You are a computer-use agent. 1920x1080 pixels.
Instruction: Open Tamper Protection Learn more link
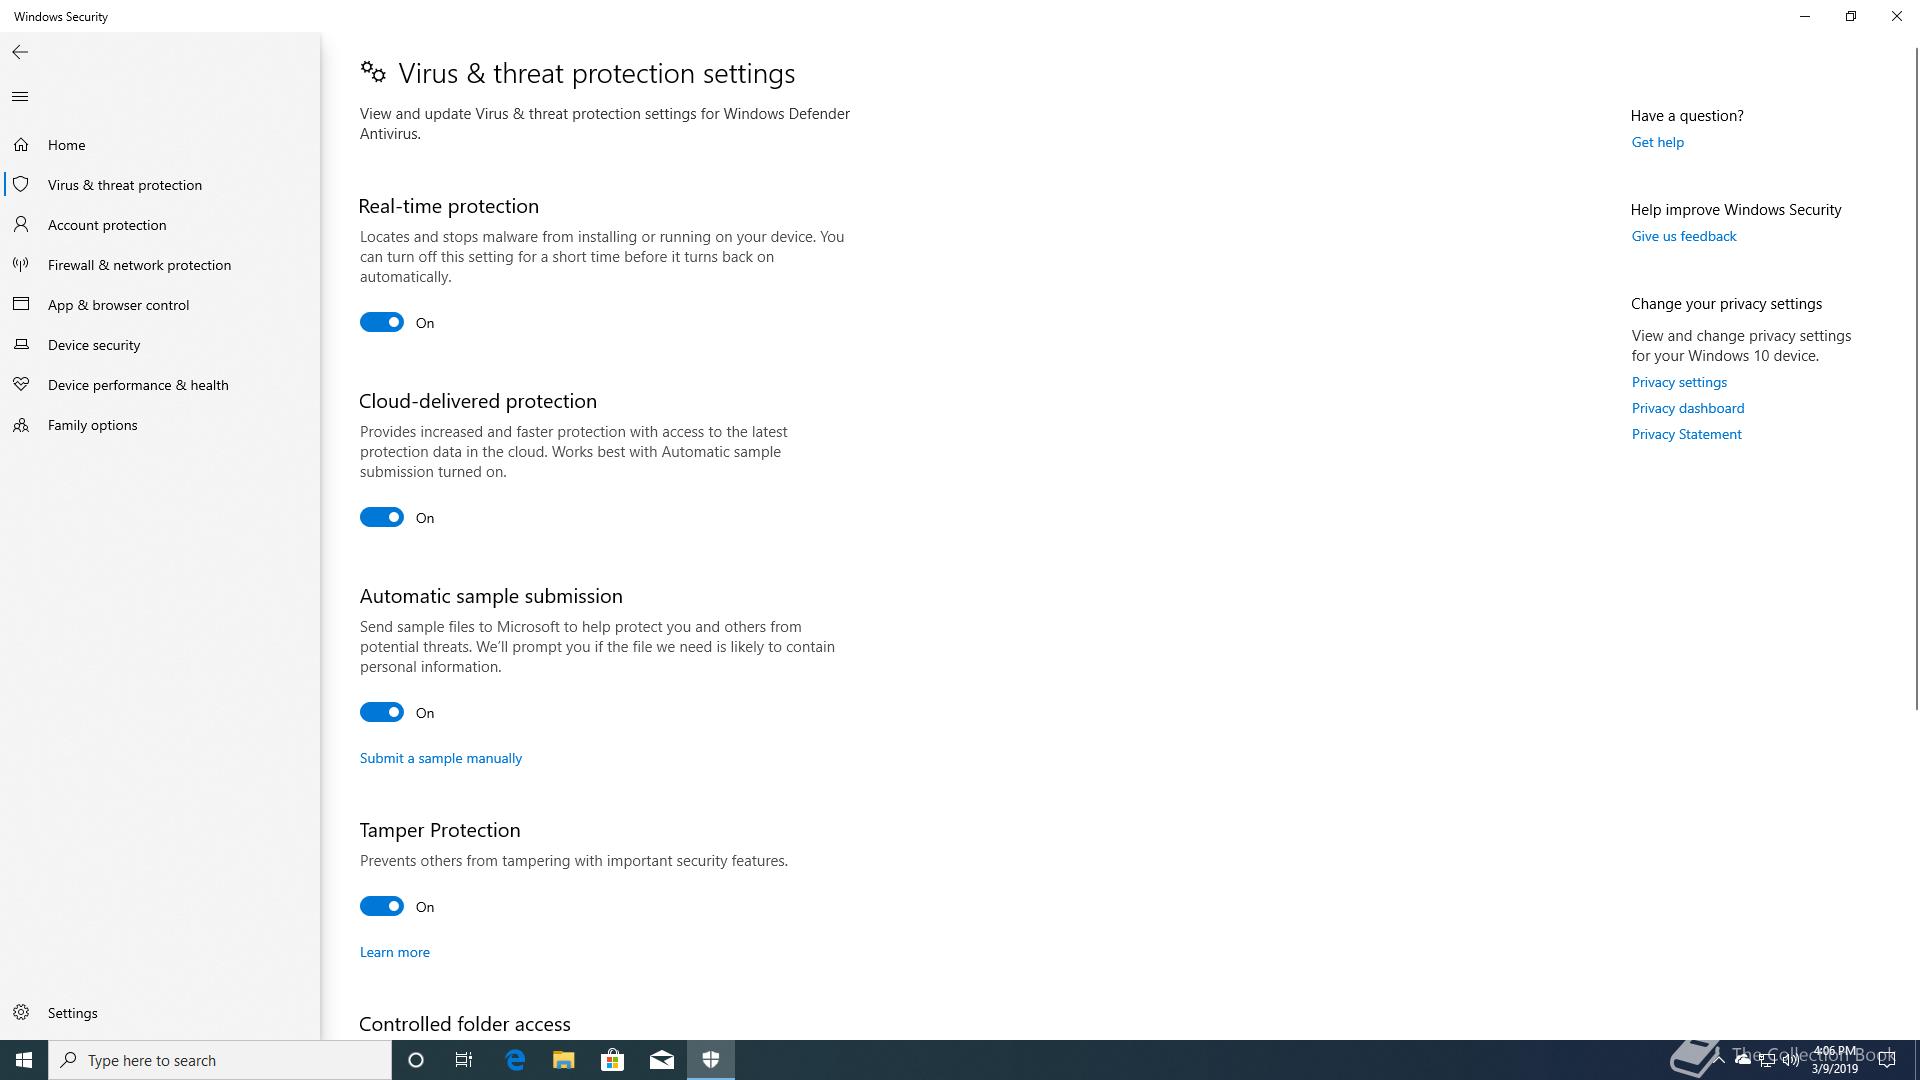(x=395, y=952)
